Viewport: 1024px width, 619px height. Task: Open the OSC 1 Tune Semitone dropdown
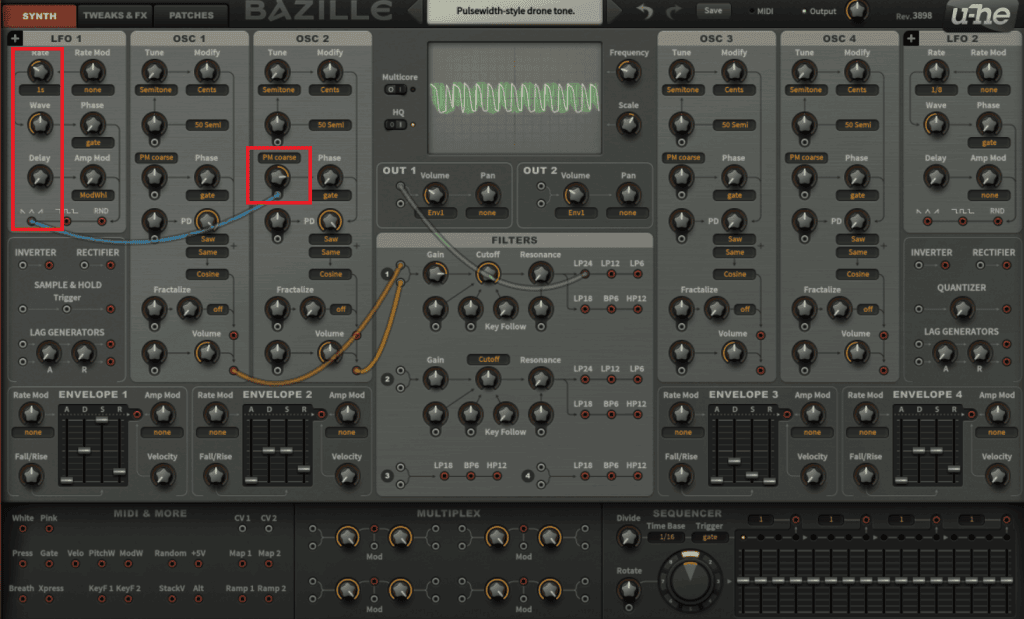pyautogui.click(x=153, y=89)
